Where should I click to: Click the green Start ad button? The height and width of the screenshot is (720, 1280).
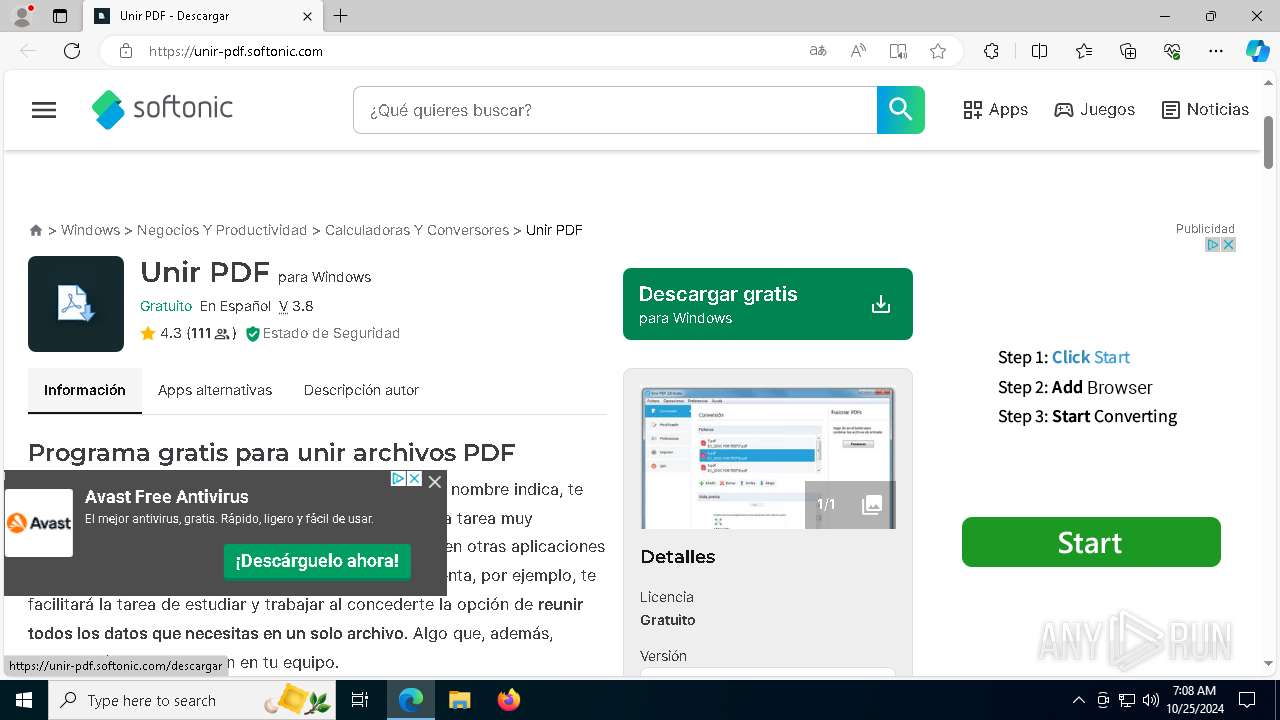pyautogui.click(x=1091, y=542)
